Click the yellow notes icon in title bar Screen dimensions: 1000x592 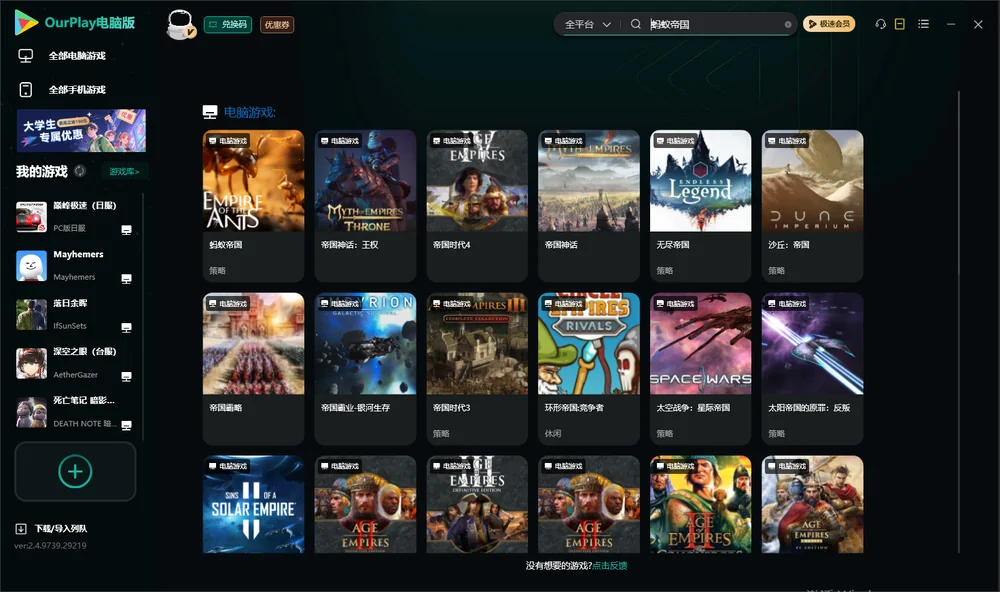click(x=900, y=24)
